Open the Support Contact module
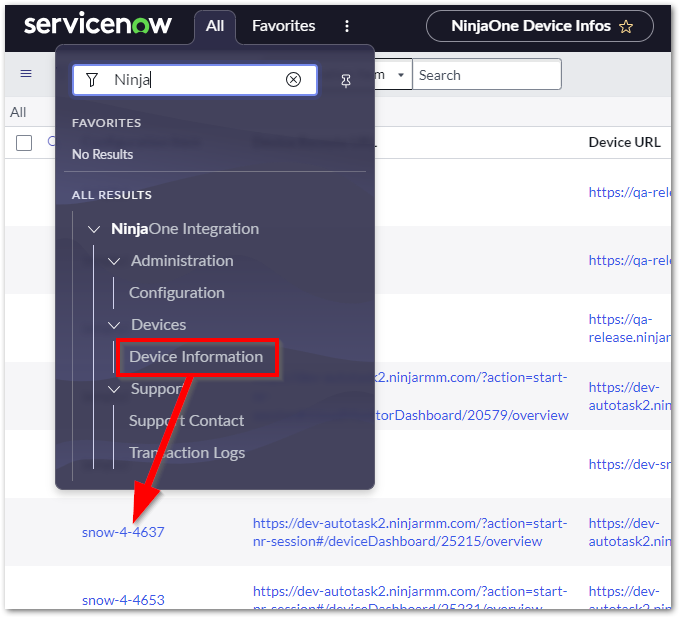This screenshot has width=680, height=618. click(186, 421)
